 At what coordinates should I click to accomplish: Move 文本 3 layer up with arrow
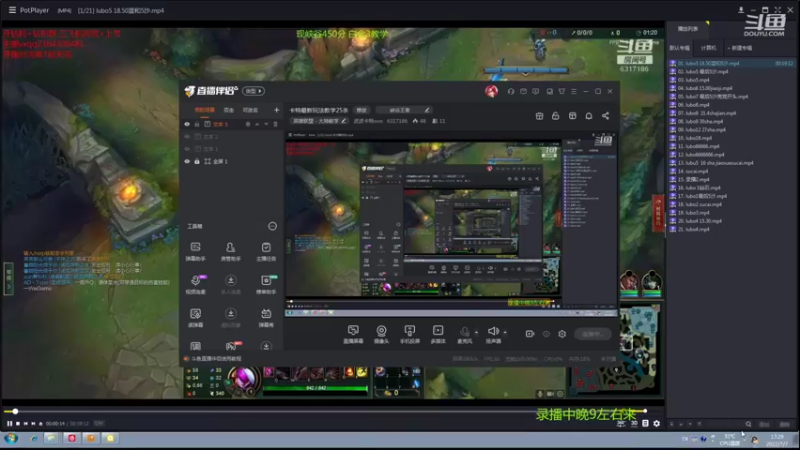[257, 124]
